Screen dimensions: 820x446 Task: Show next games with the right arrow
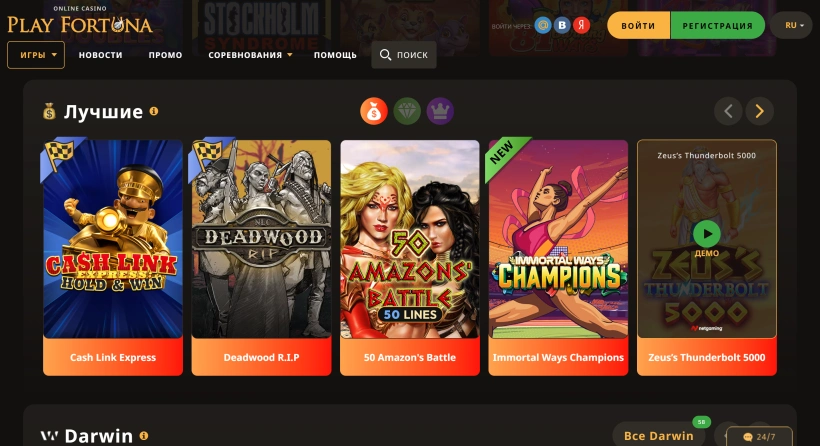759,111
